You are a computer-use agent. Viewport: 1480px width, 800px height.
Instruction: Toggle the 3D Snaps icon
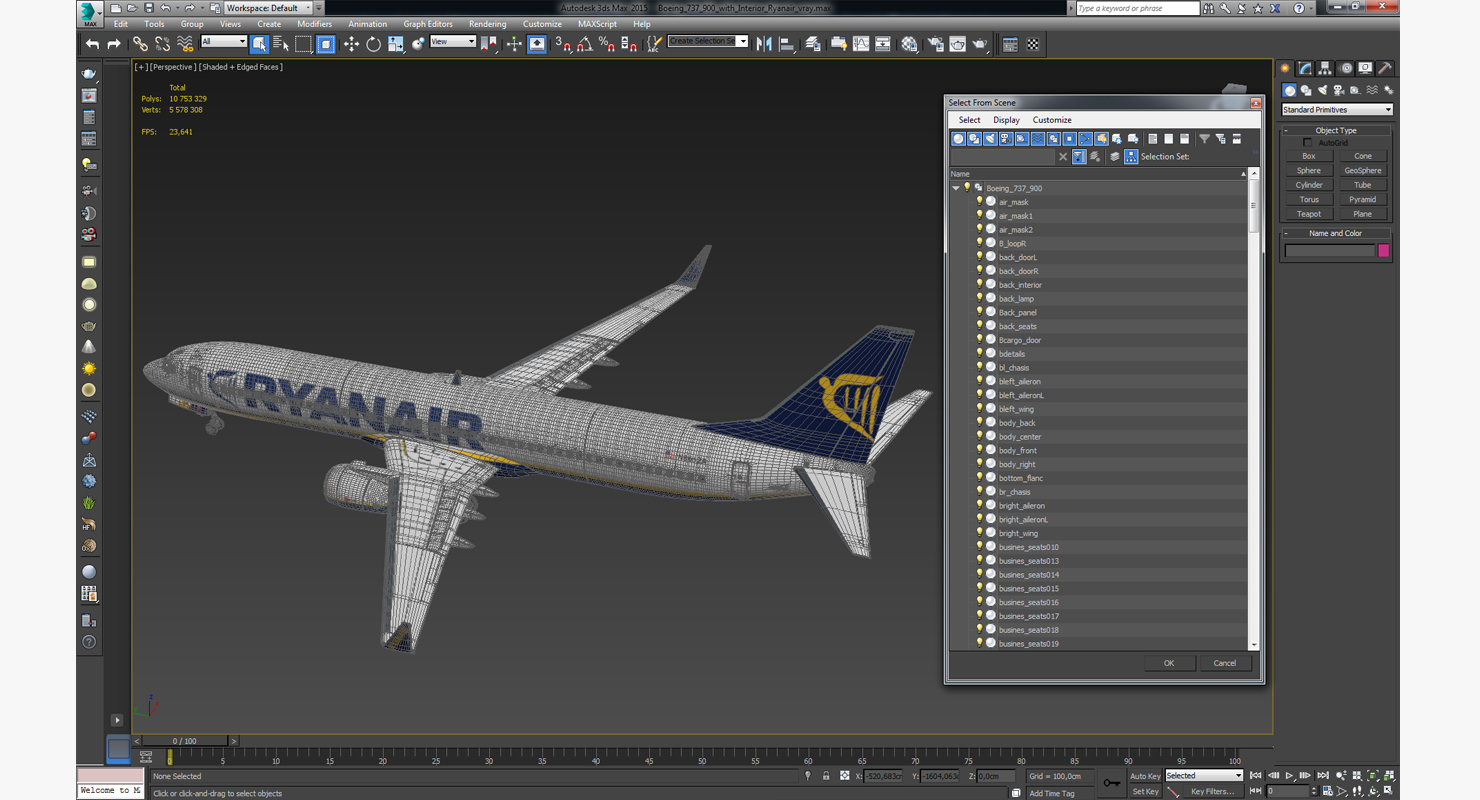(x=563, y=44)
